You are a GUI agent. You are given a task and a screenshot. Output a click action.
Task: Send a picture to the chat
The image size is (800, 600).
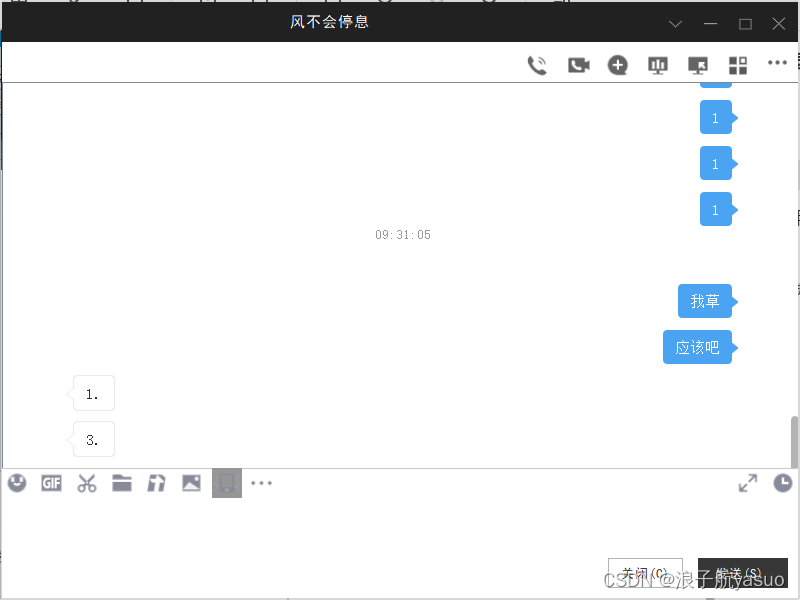pyautogui.click(x=191, y=483)
